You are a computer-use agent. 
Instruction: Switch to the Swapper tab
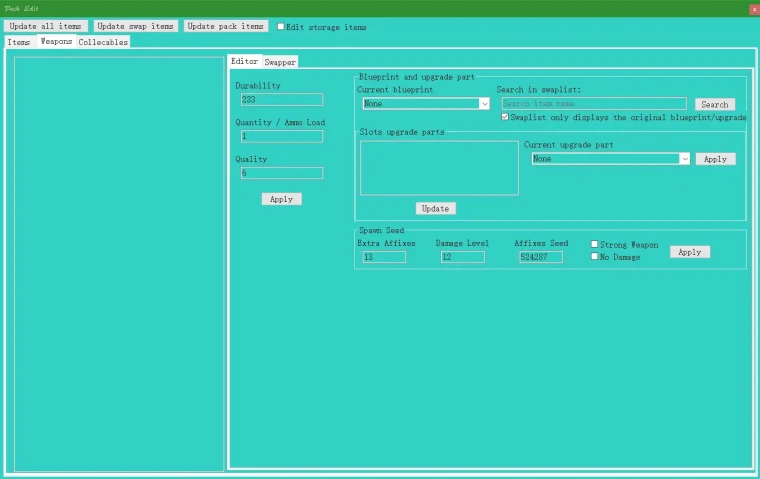(x=280, y=62)
